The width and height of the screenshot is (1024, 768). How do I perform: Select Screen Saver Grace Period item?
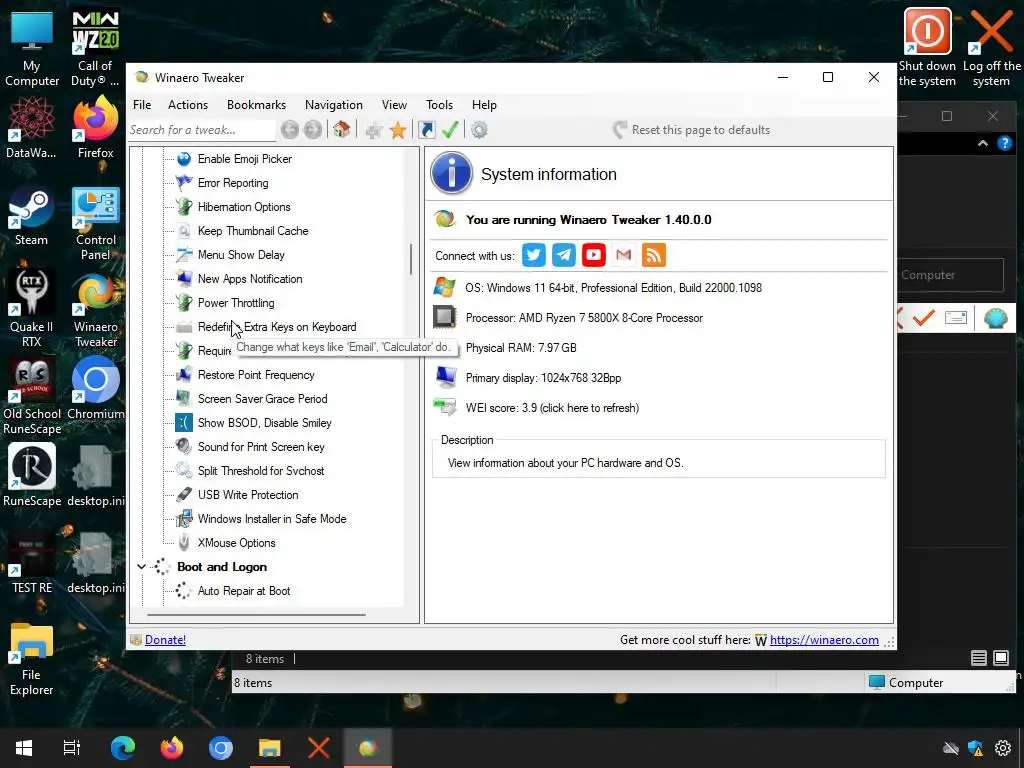click(263, 399)
